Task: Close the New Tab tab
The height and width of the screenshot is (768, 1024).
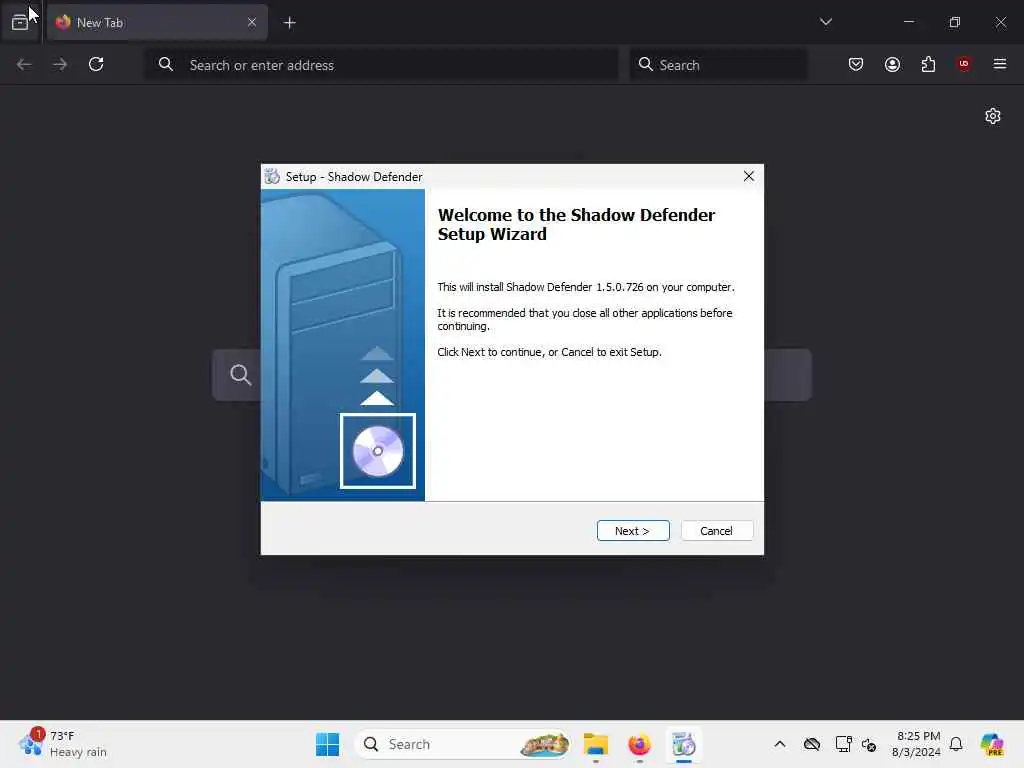Action: pyautogui.click(x=251, y=23)
